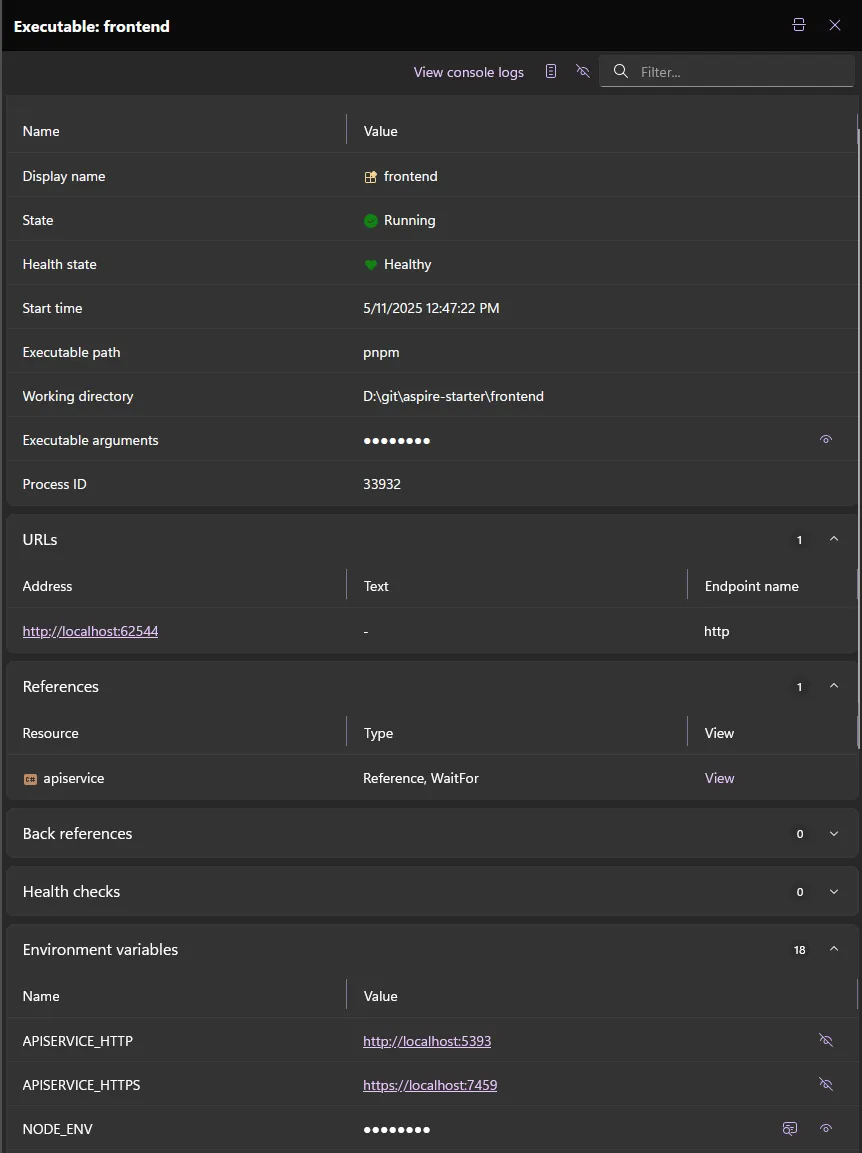Unmask the APISERVICE_HTTP value
Screen dimensions: 862x1153
(x=826, y=1040)
